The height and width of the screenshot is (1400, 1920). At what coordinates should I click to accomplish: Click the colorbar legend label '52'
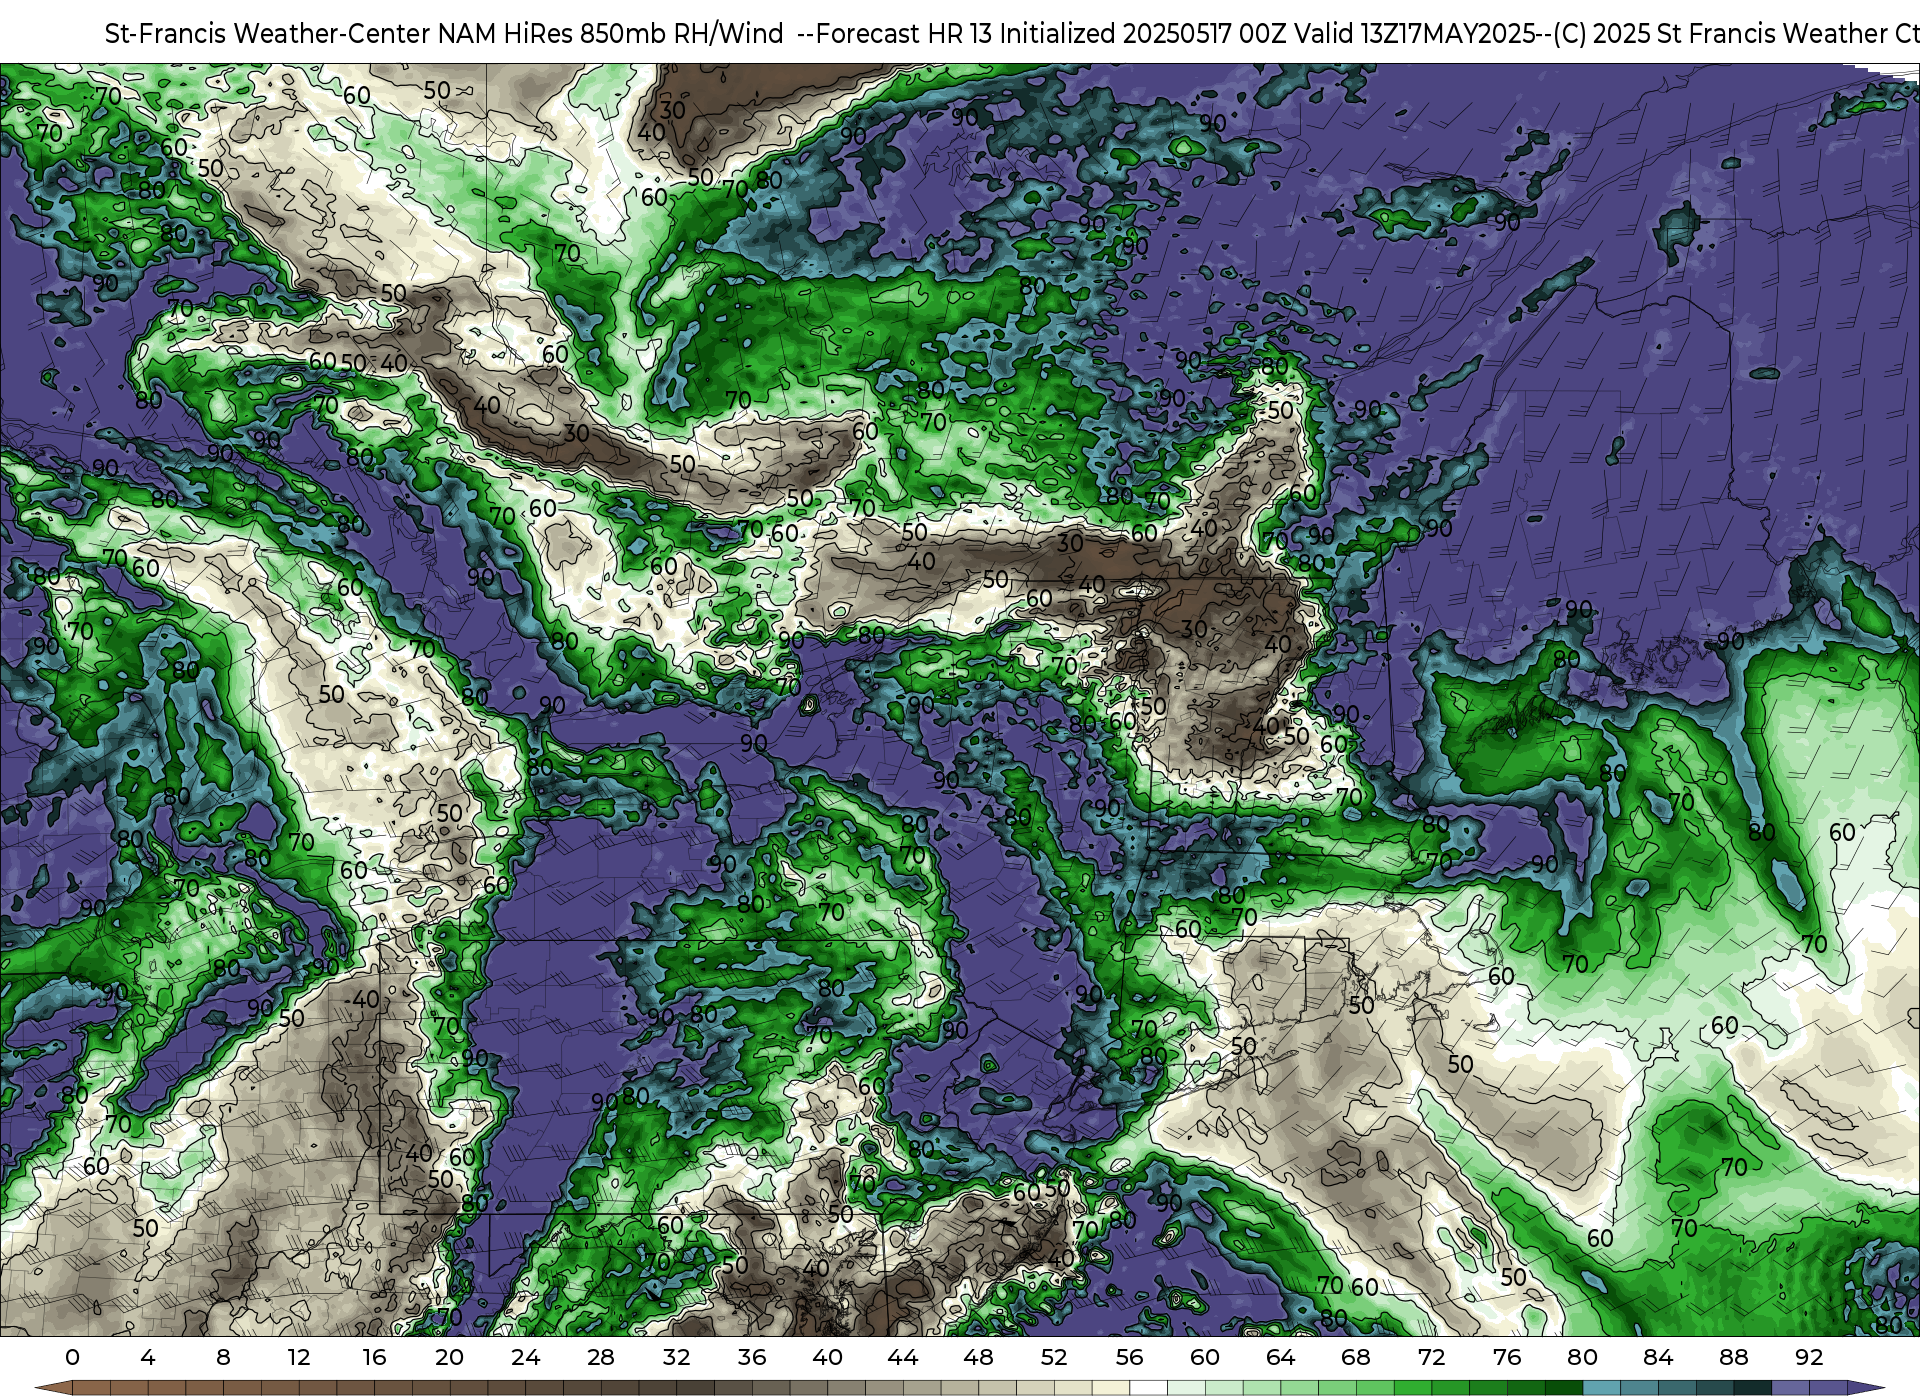point(1053,1357)
